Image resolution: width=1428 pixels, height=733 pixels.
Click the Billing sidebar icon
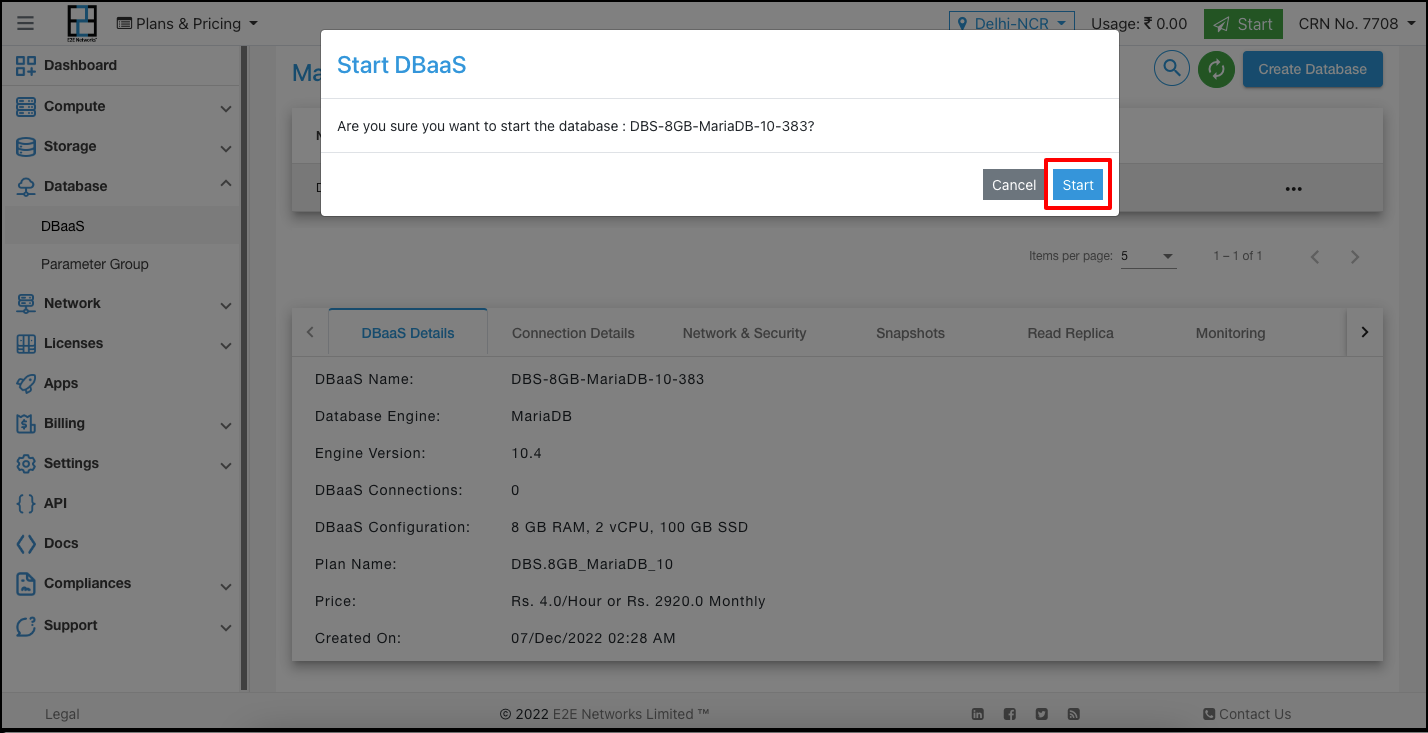pos(26,423)
